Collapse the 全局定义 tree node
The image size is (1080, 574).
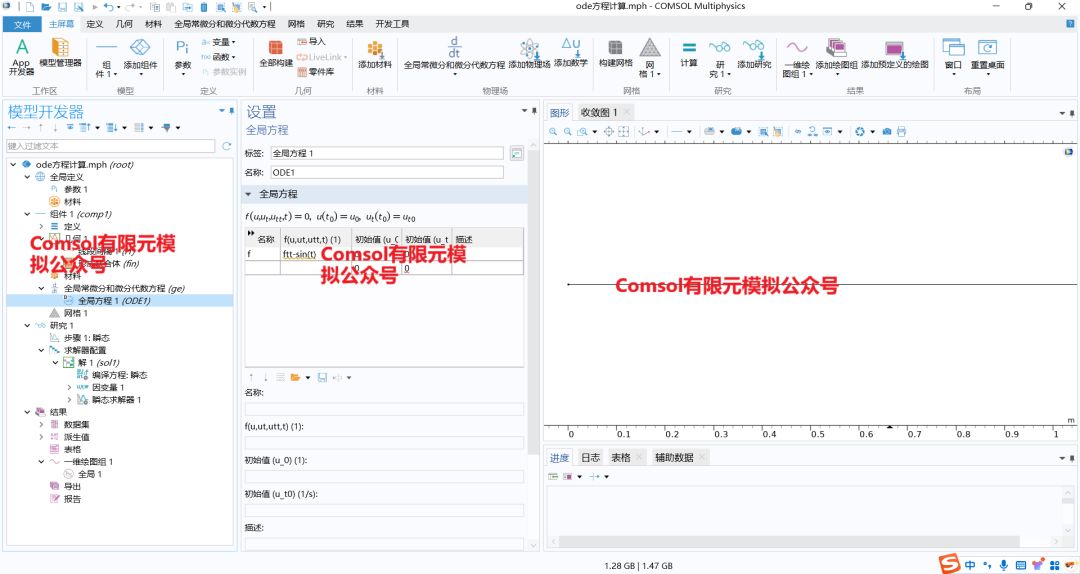pos(27,177)
